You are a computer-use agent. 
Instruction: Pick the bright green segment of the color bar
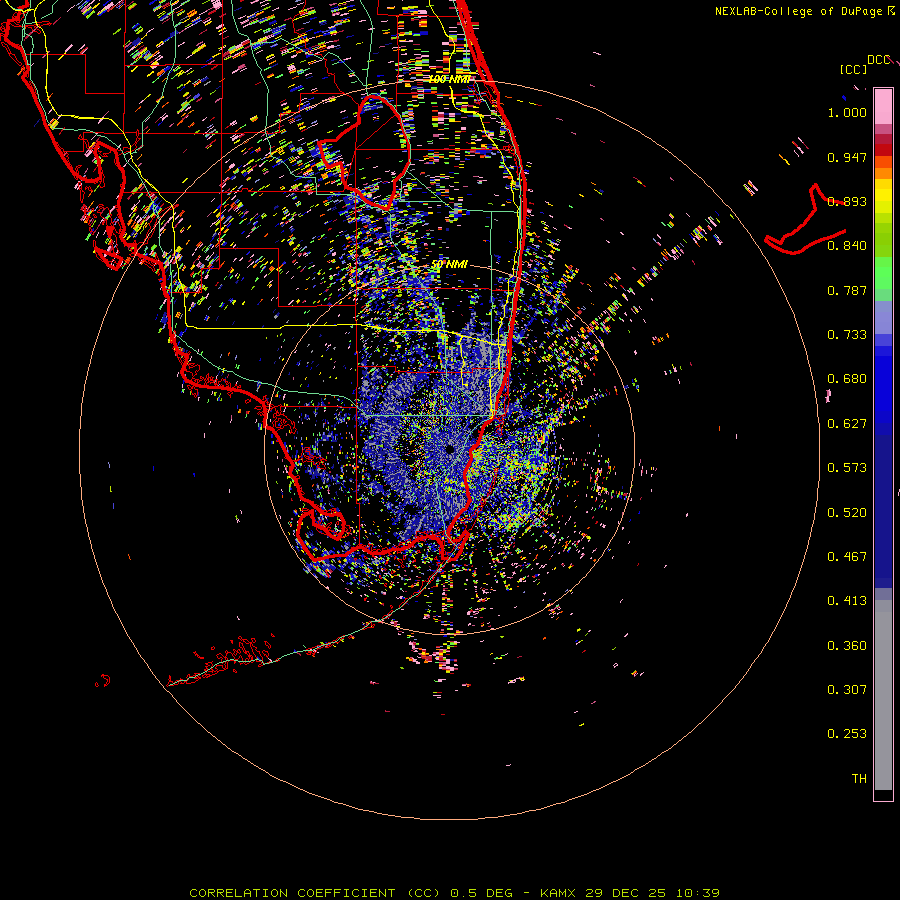click(x=883, y=273)
